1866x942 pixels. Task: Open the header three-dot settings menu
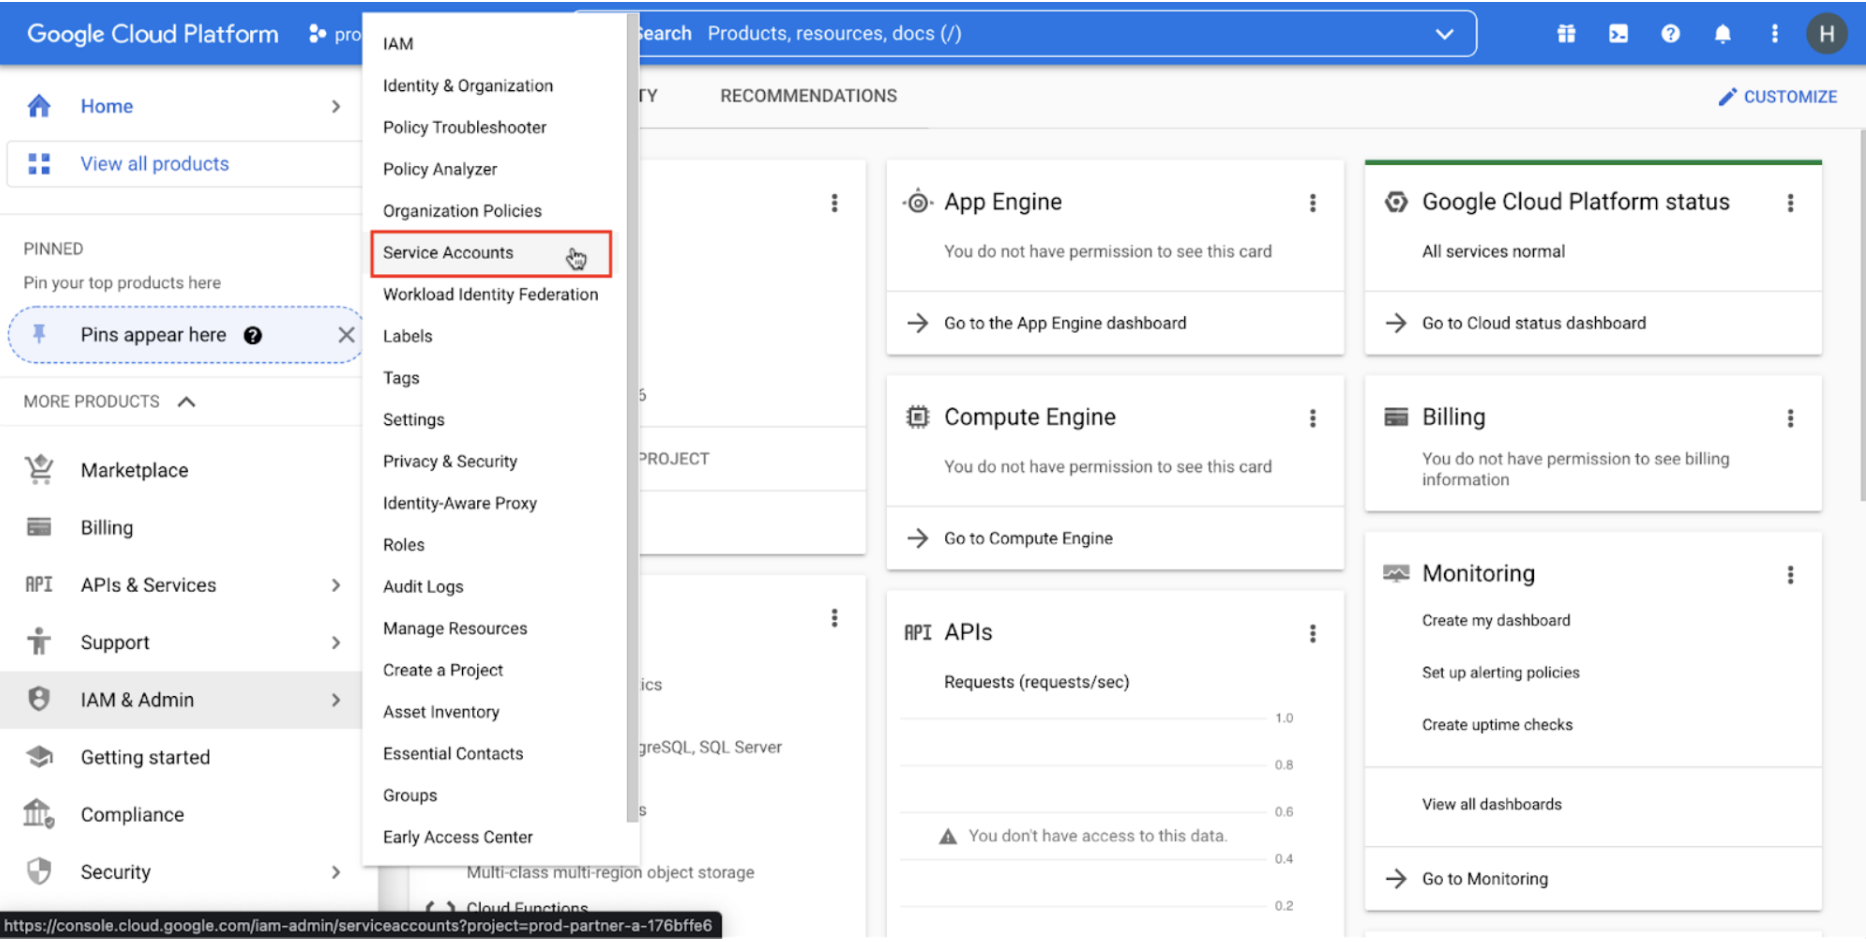[x=1775, y=34]
